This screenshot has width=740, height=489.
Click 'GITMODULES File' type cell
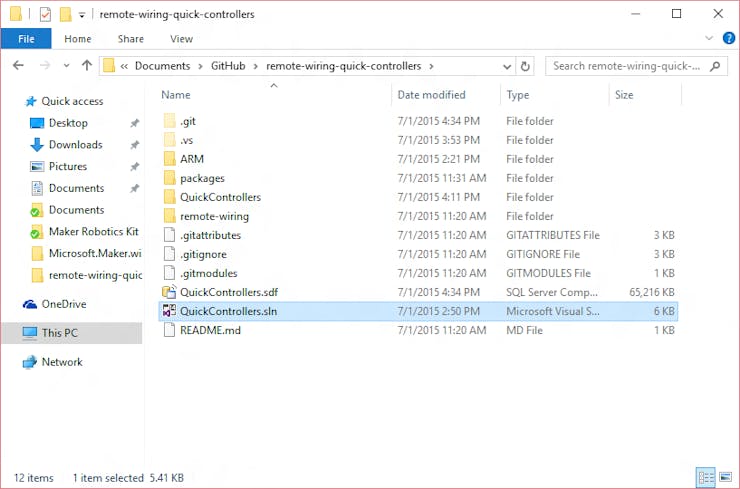548,273
